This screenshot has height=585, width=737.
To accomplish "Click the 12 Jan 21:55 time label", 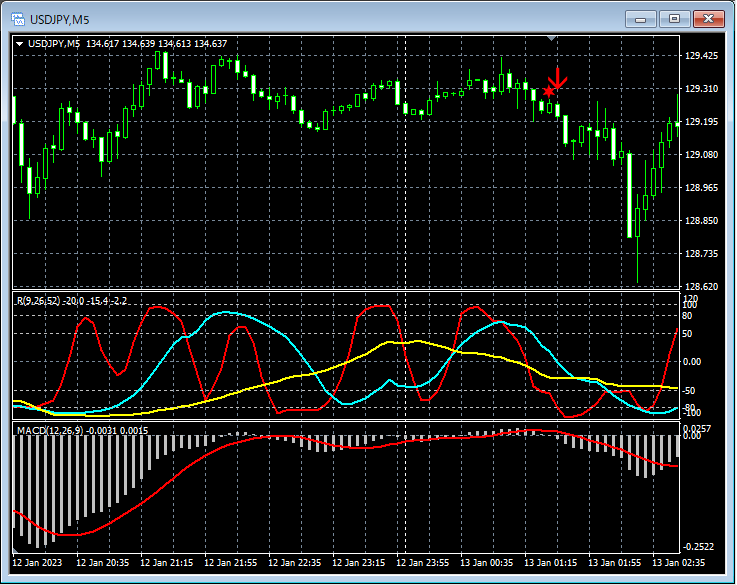I will pos(230,562).
